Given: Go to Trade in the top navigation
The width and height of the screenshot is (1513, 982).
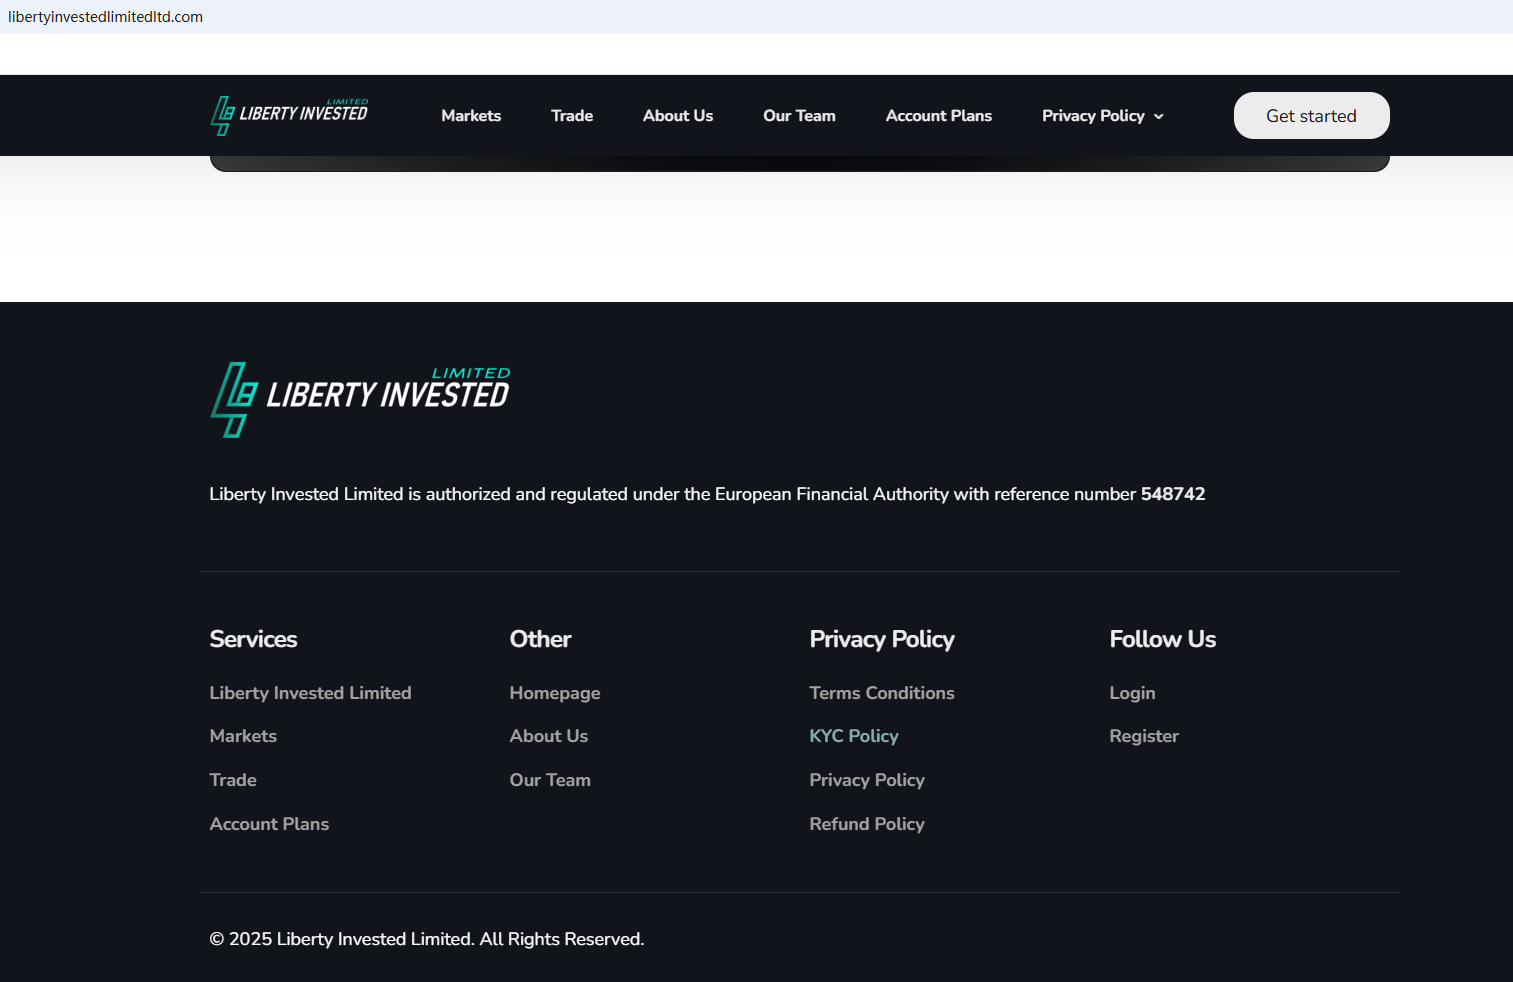Looking at the screenshot, I should pyautogui.click(x=572, y=116).
